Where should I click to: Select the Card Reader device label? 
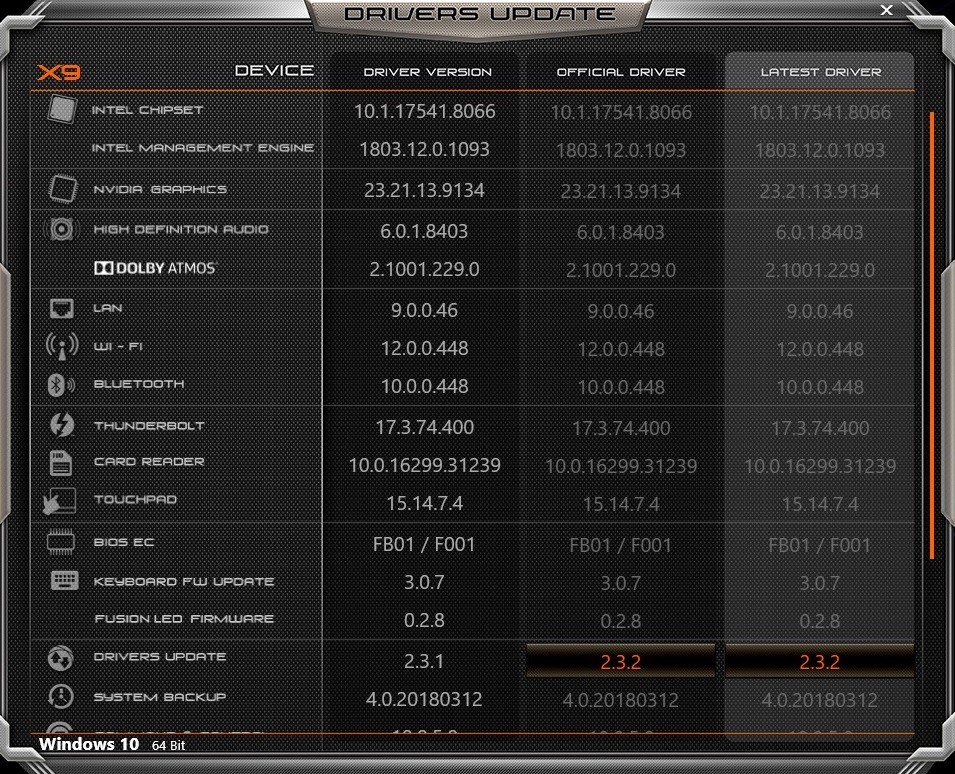(149, 462)
